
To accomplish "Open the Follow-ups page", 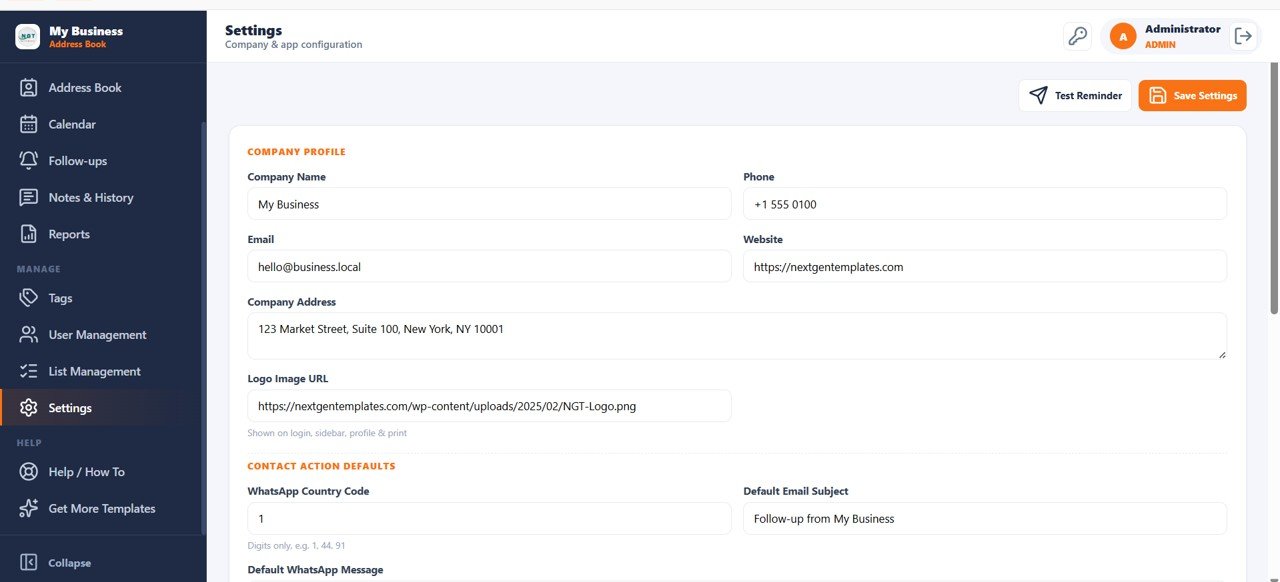I will click(101, 161).
